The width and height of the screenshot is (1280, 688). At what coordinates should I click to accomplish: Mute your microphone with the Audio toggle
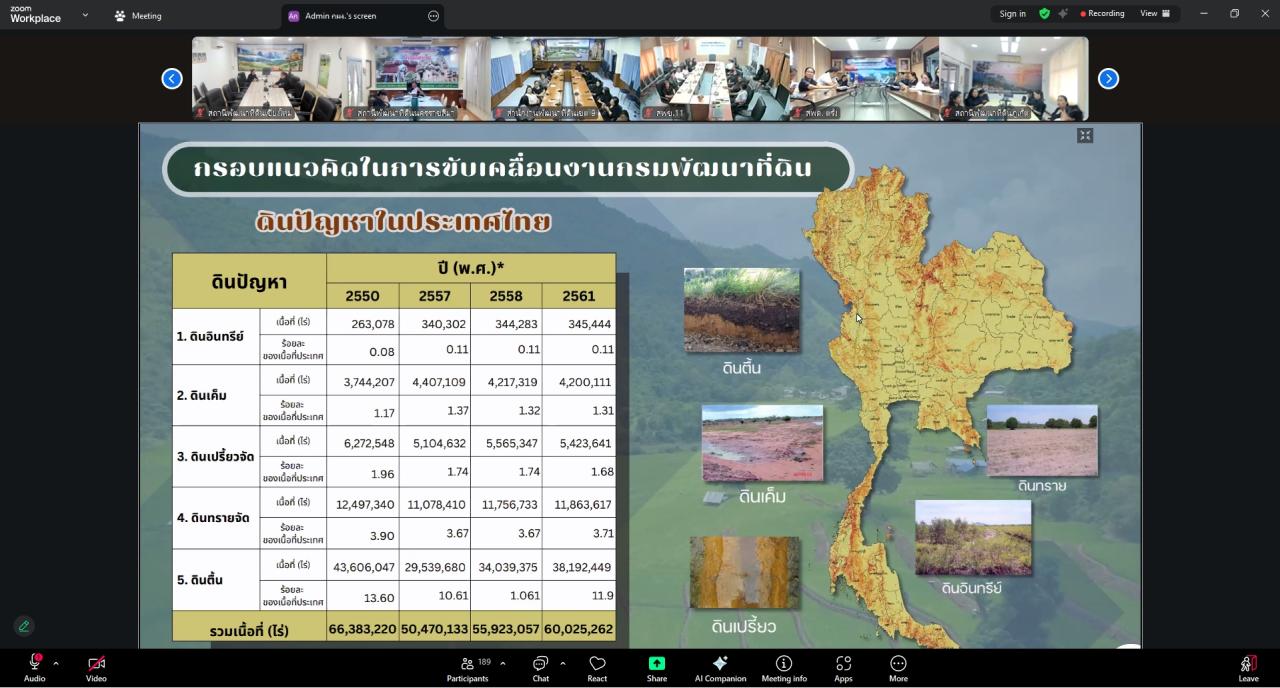tap(33, 662)
